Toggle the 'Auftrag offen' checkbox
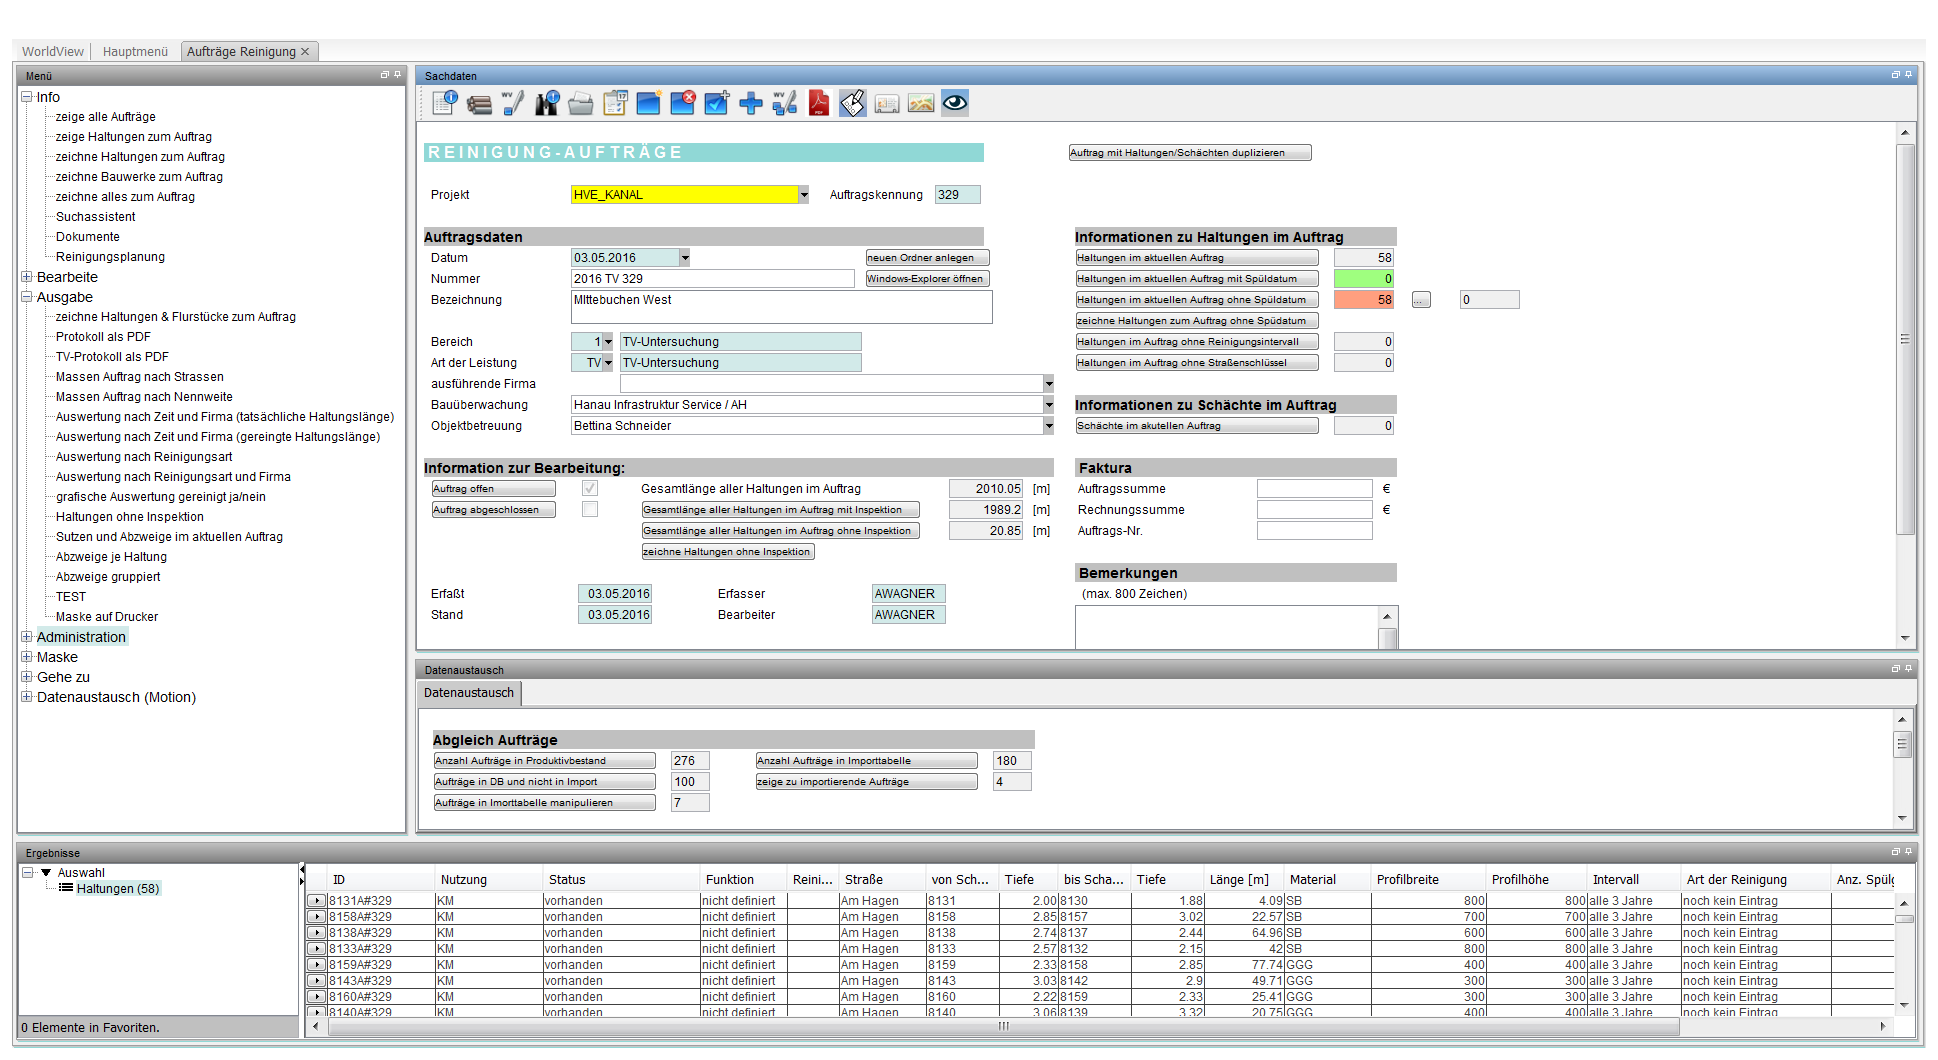Image resolution: width=1938 pixels, height=1060 pixels. click(x=590, y=489)
